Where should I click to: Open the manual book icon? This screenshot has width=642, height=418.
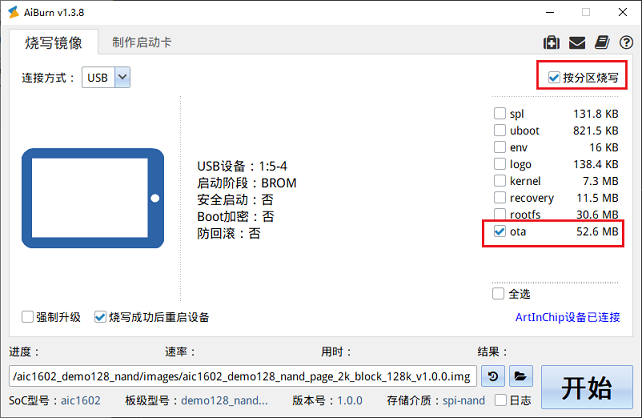point(601,42)
